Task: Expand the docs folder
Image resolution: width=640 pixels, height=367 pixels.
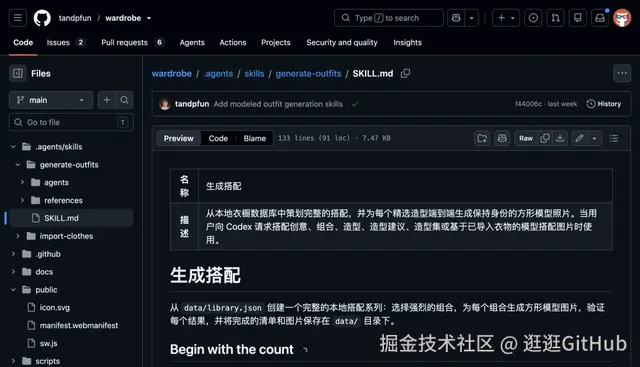Action: [x=13, y=272]
